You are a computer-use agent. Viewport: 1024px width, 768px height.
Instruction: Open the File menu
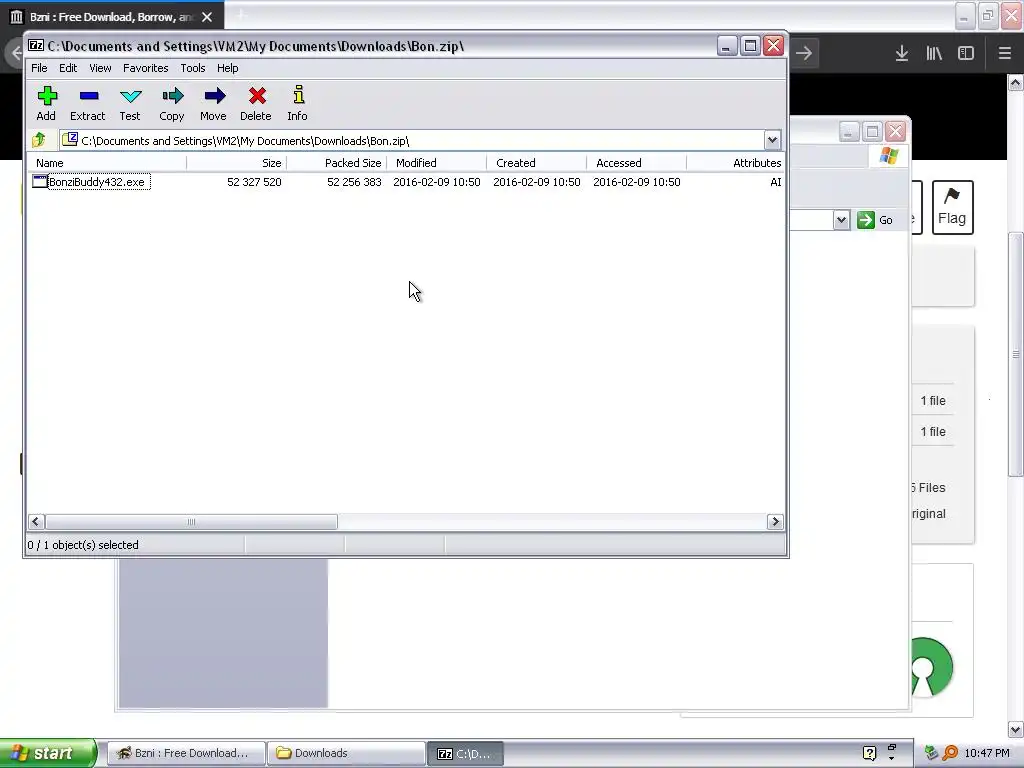click(x=39, y=68)
